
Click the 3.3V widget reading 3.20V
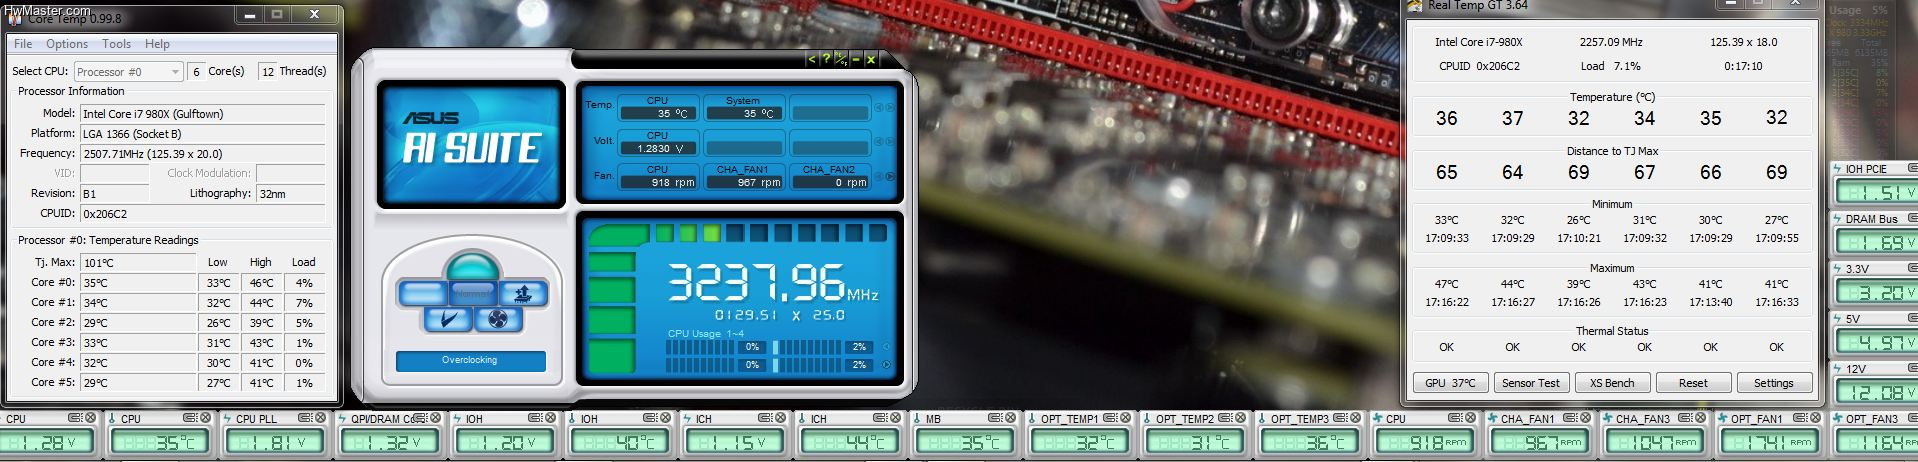point(1877,292)
